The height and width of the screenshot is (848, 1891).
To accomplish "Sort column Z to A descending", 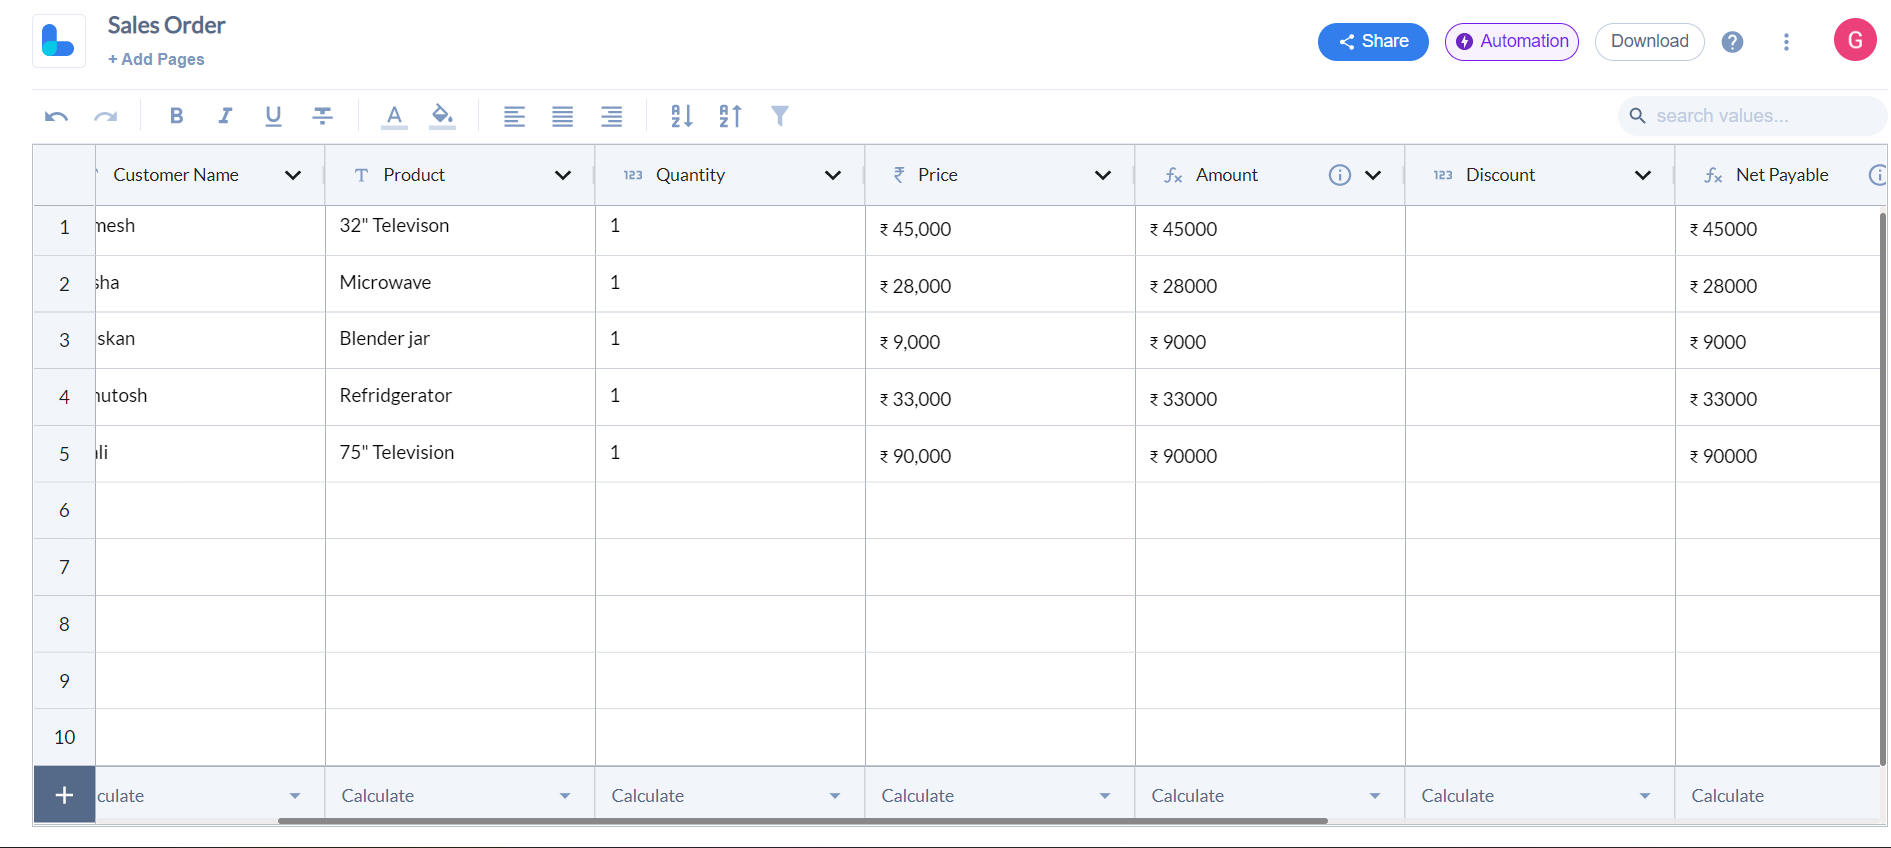I will [x=731, y=116].
